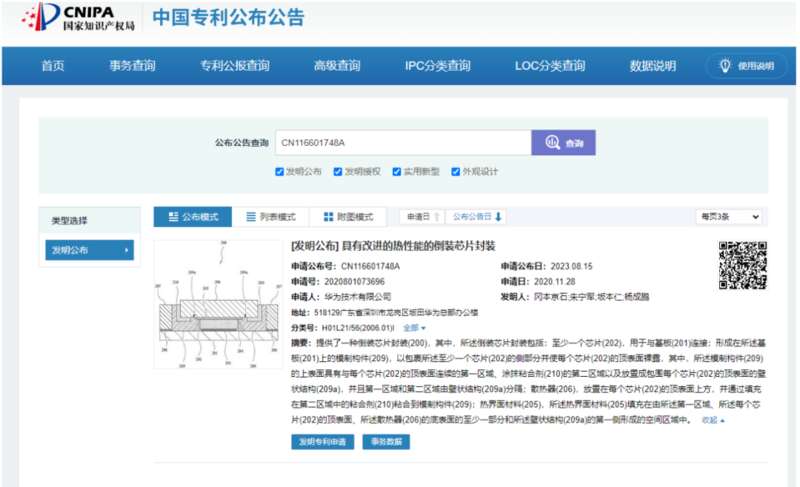Switch to 列表模式 list view icon
The image size is (800, 487).
(251, 217)
